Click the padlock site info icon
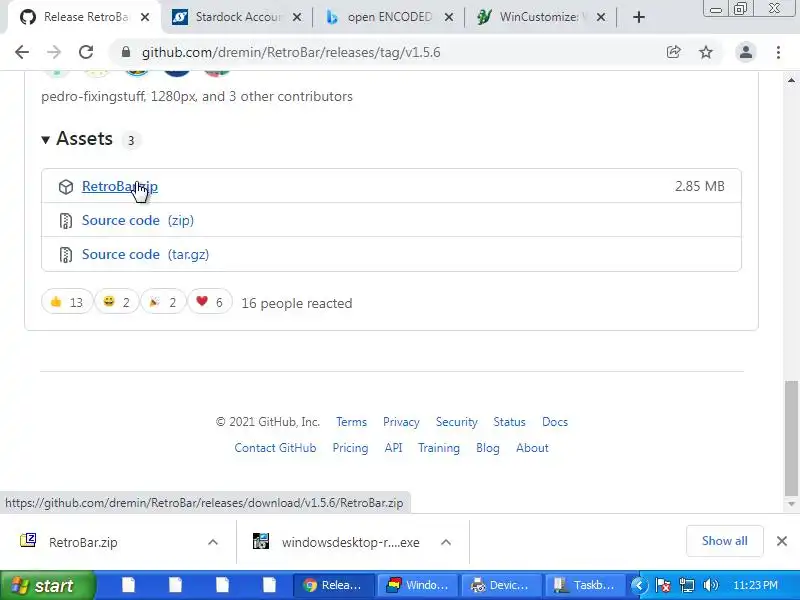 (x=126, y=52)
